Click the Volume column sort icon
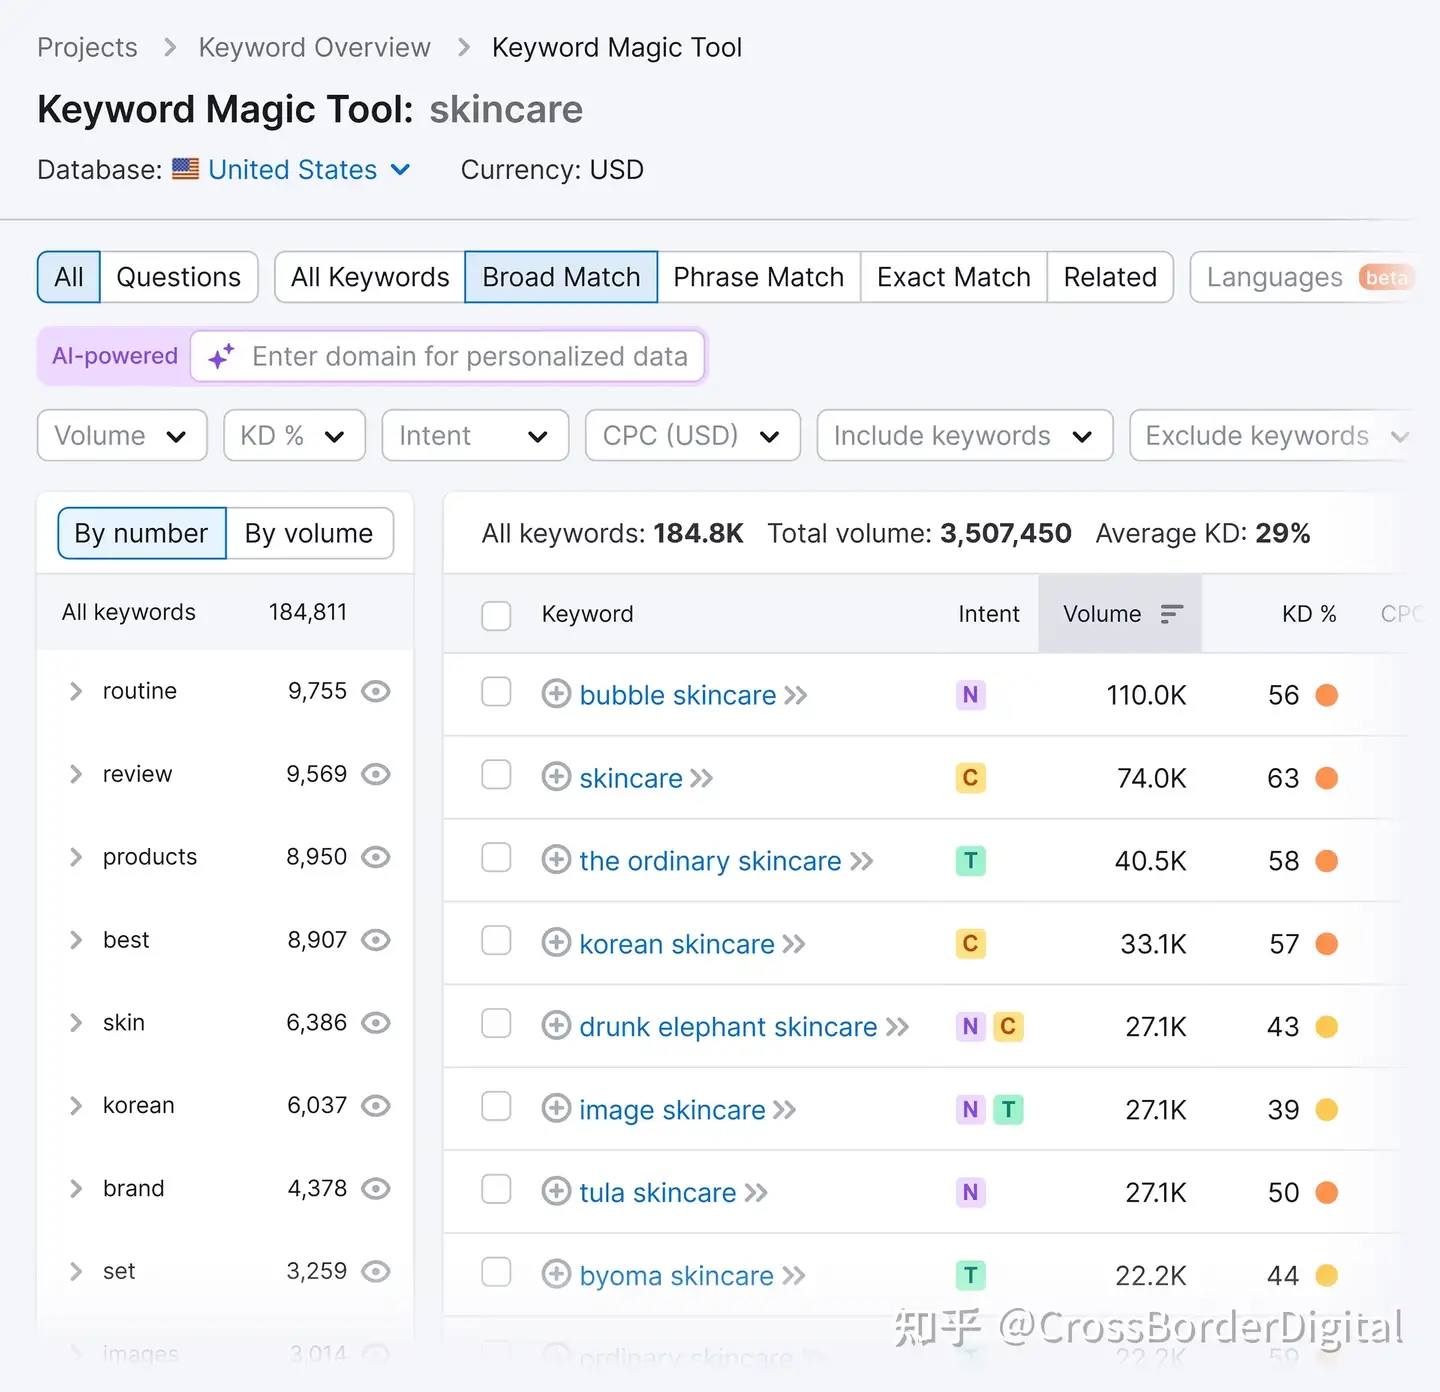This screenshot has width=1440, height=1392. tap(1171, 614)
